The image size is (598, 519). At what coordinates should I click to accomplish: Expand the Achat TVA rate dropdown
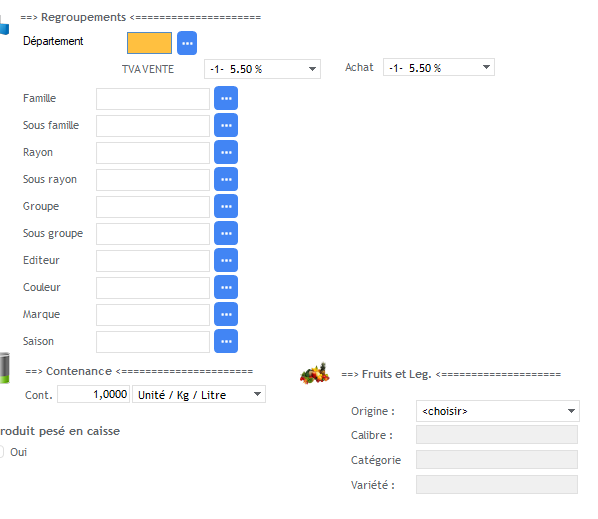(x=439, y=67)
